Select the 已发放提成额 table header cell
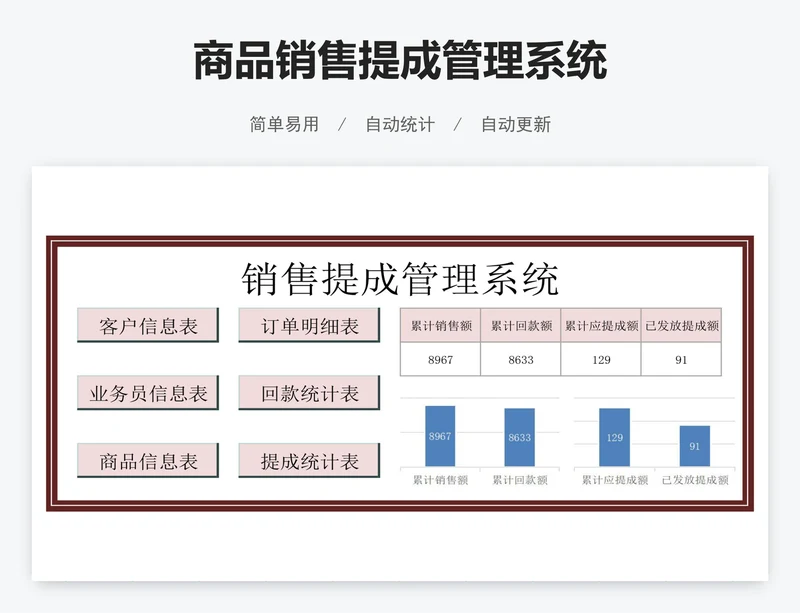 point(681,325)
